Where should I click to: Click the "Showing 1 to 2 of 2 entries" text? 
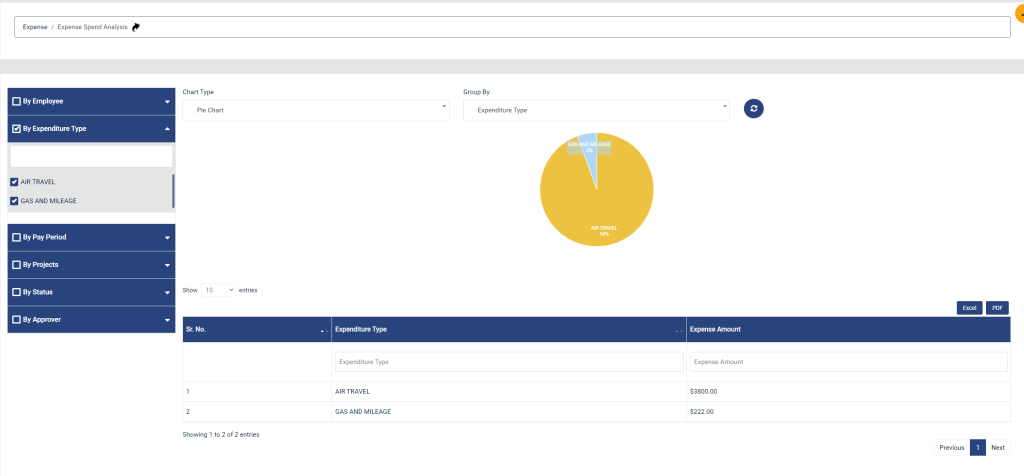coord(221,434)
